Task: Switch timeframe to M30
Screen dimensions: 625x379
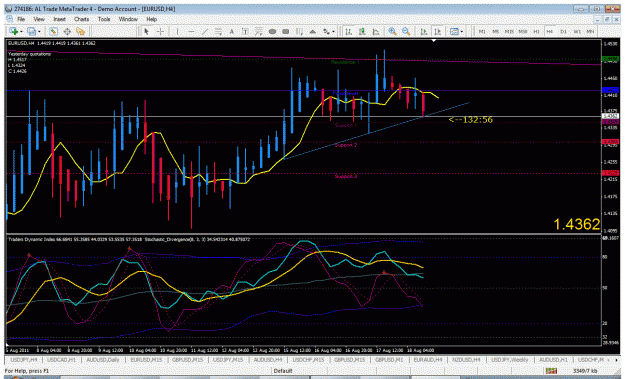Action: point(523,31)
